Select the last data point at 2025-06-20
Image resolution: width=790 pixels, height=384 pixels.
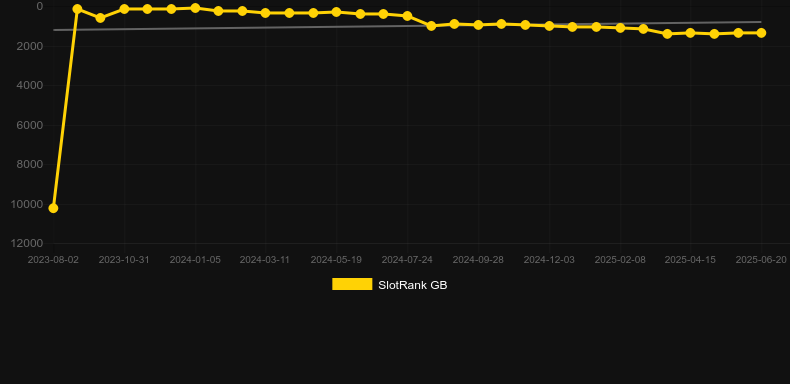pyautogui.click(x=761, y=33)
